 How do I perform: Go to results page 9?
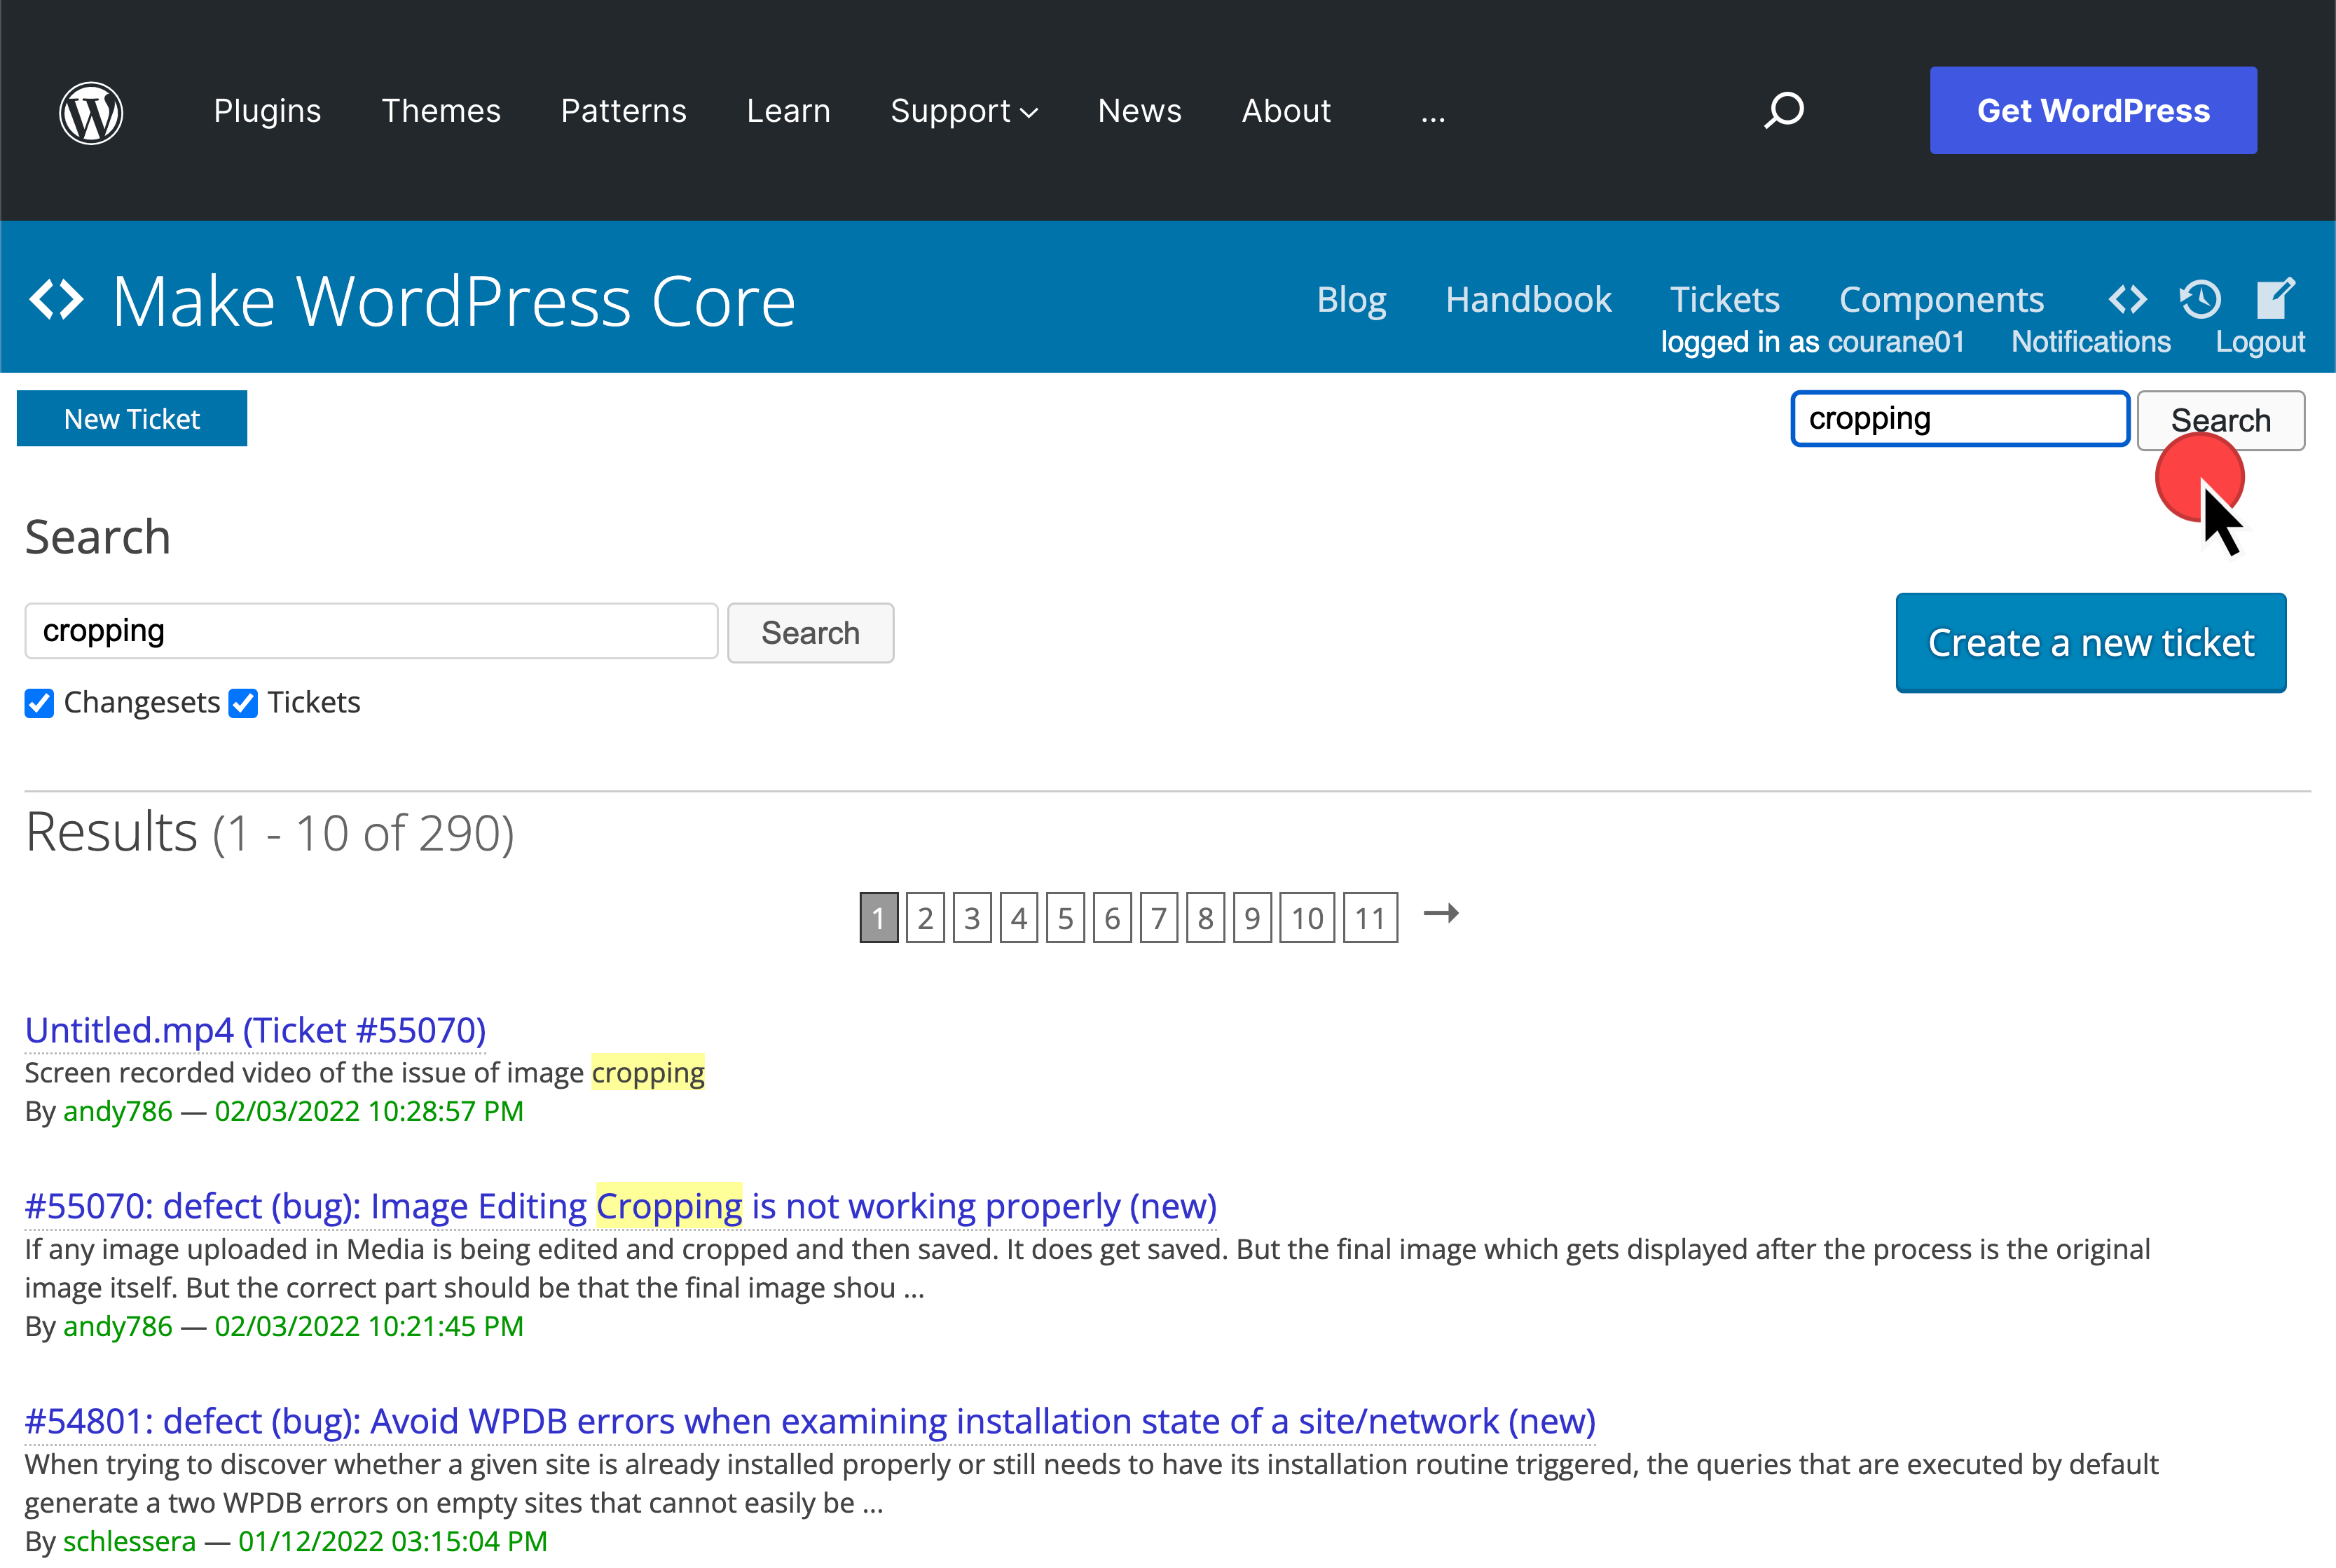coord(1252,917)
